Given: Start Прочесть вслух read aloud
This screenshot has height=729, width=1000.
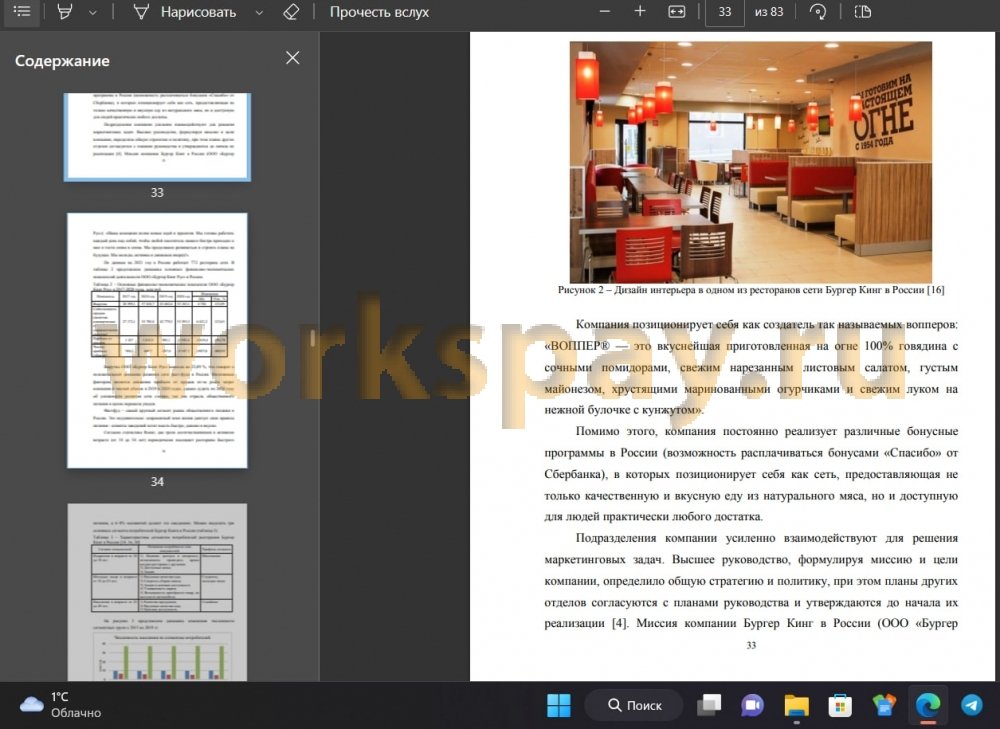Looking at the screenshot, I should (x=379, y=11).
